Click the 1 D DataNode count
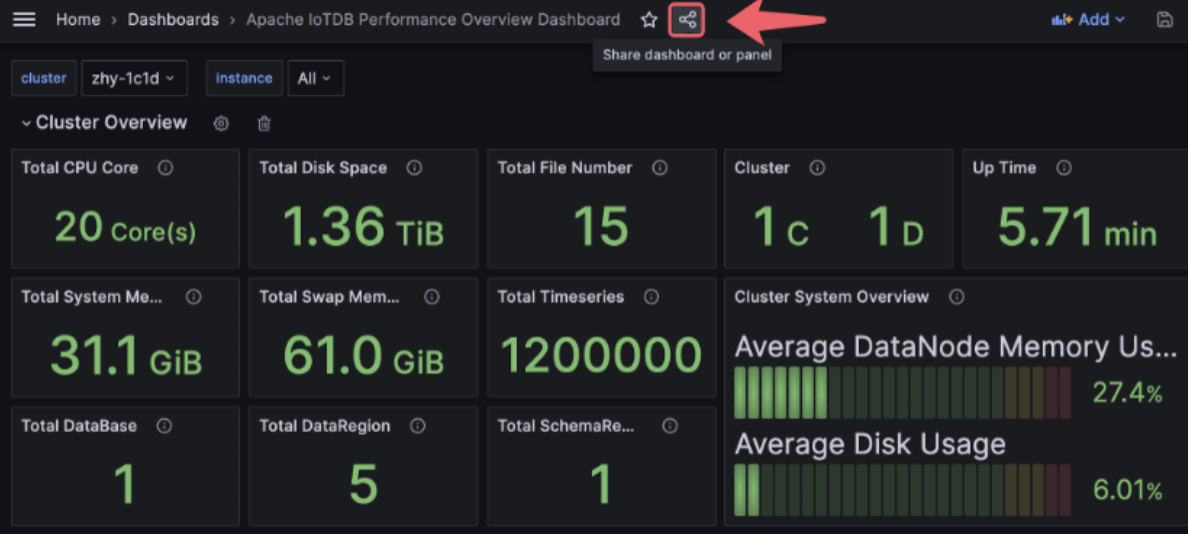The image size is (1188, 534). 896,227
